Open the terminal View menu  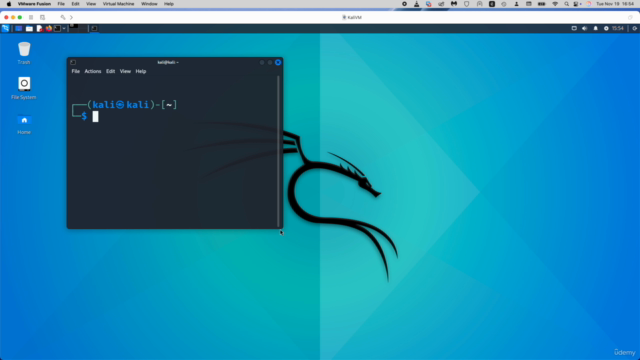[x=125, y=71]
